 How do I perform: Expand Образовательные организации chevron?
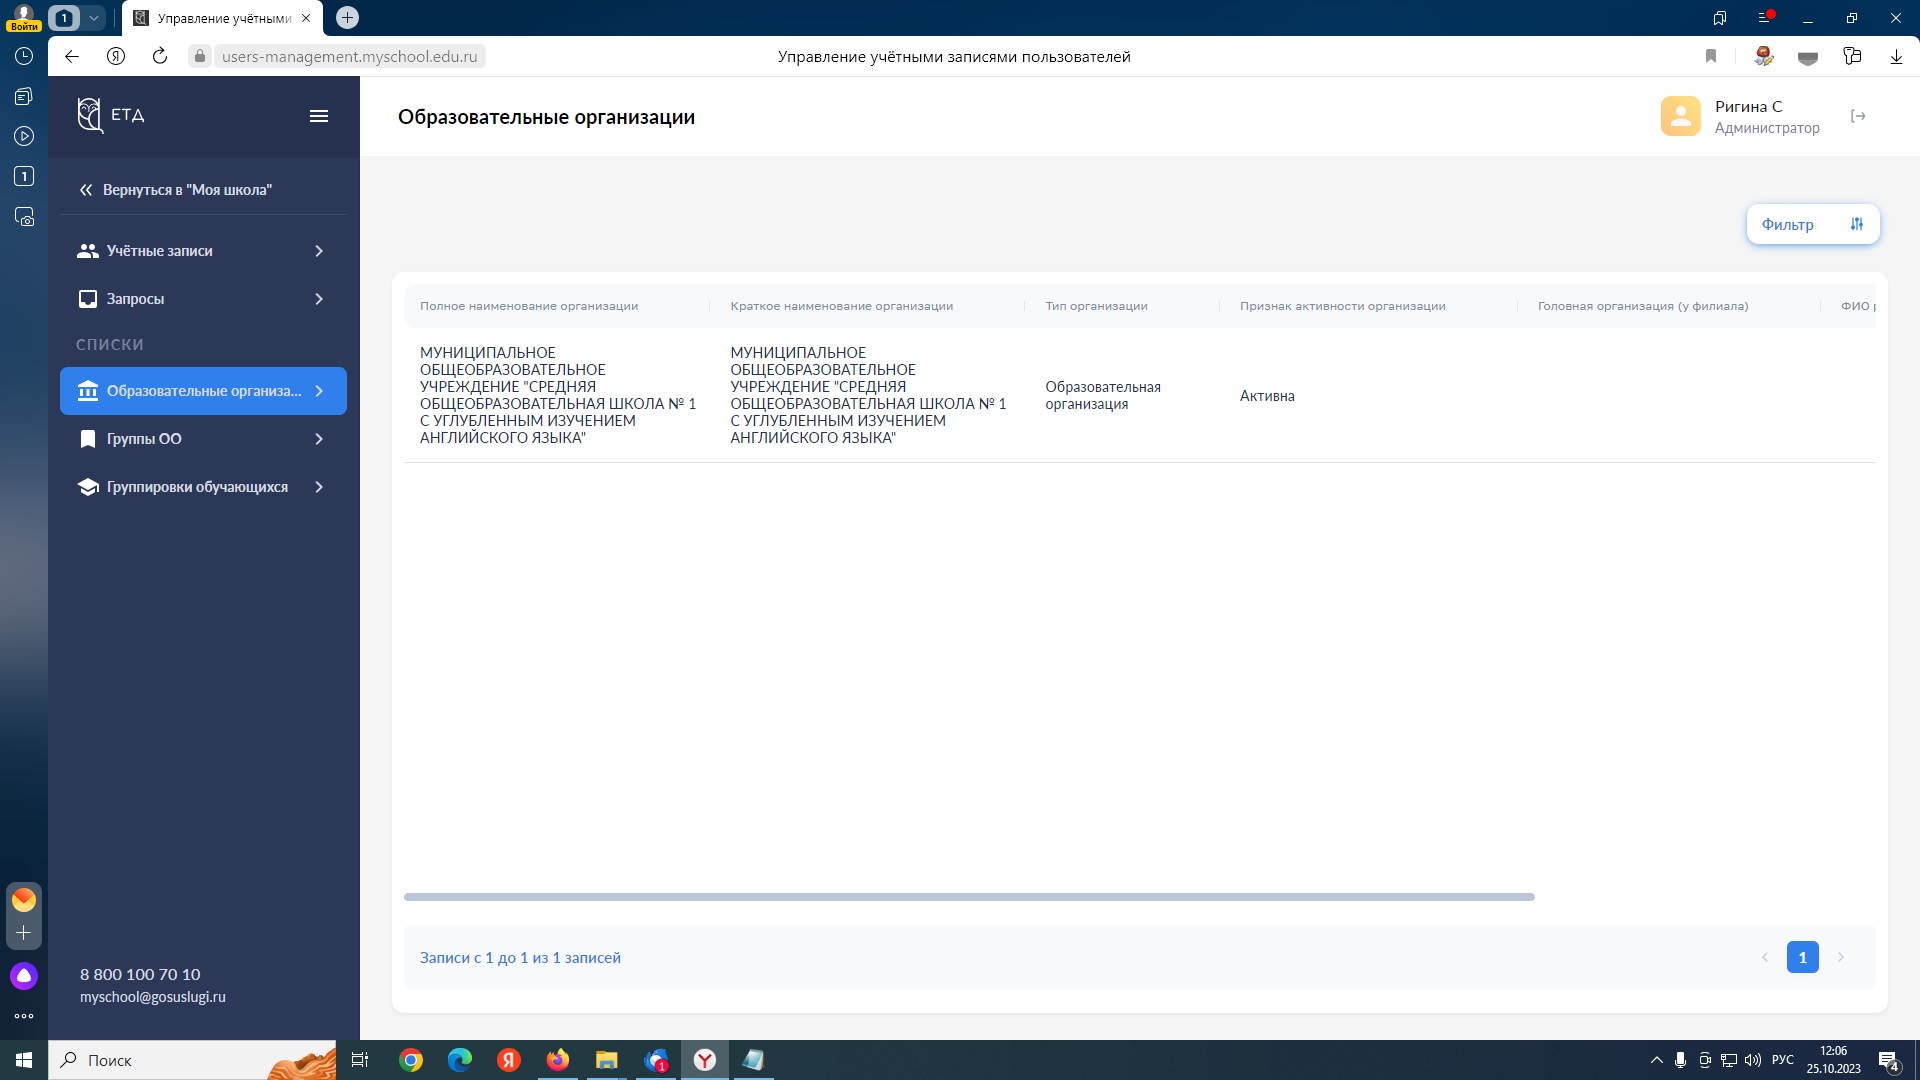coord(319,391)
